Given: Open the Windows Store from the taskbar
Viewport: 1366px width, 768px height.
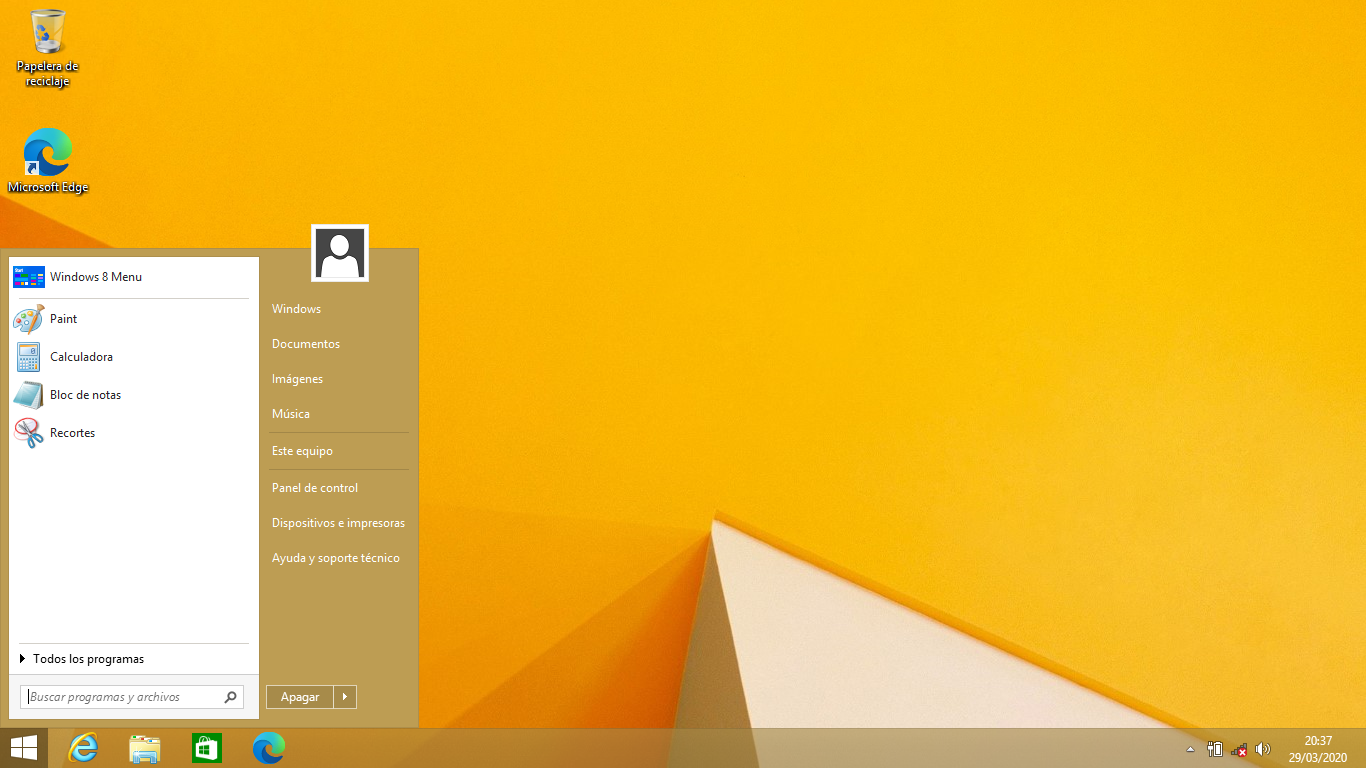Looking at the screenshot, I should point(206,747).
